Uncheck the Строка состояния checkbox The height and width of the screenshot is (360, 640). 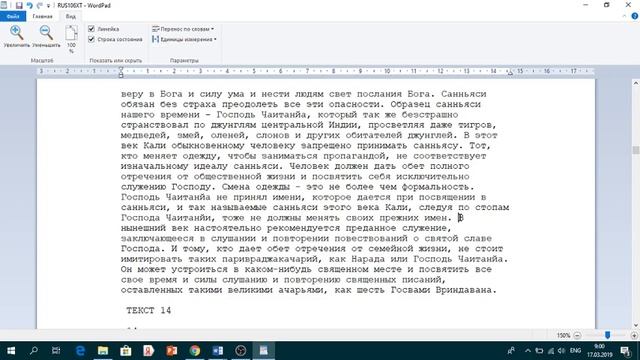coord(91,39)
